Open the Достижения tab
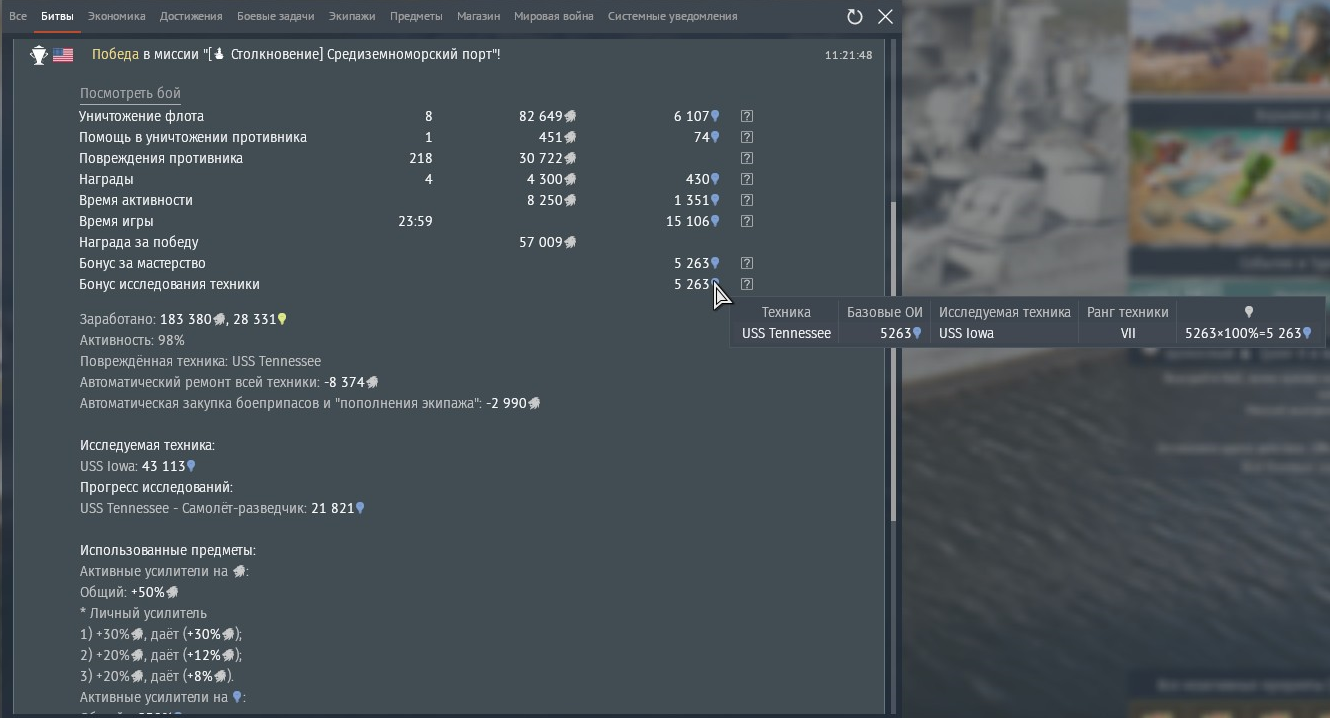1330x718 pixels. [191, 16]
